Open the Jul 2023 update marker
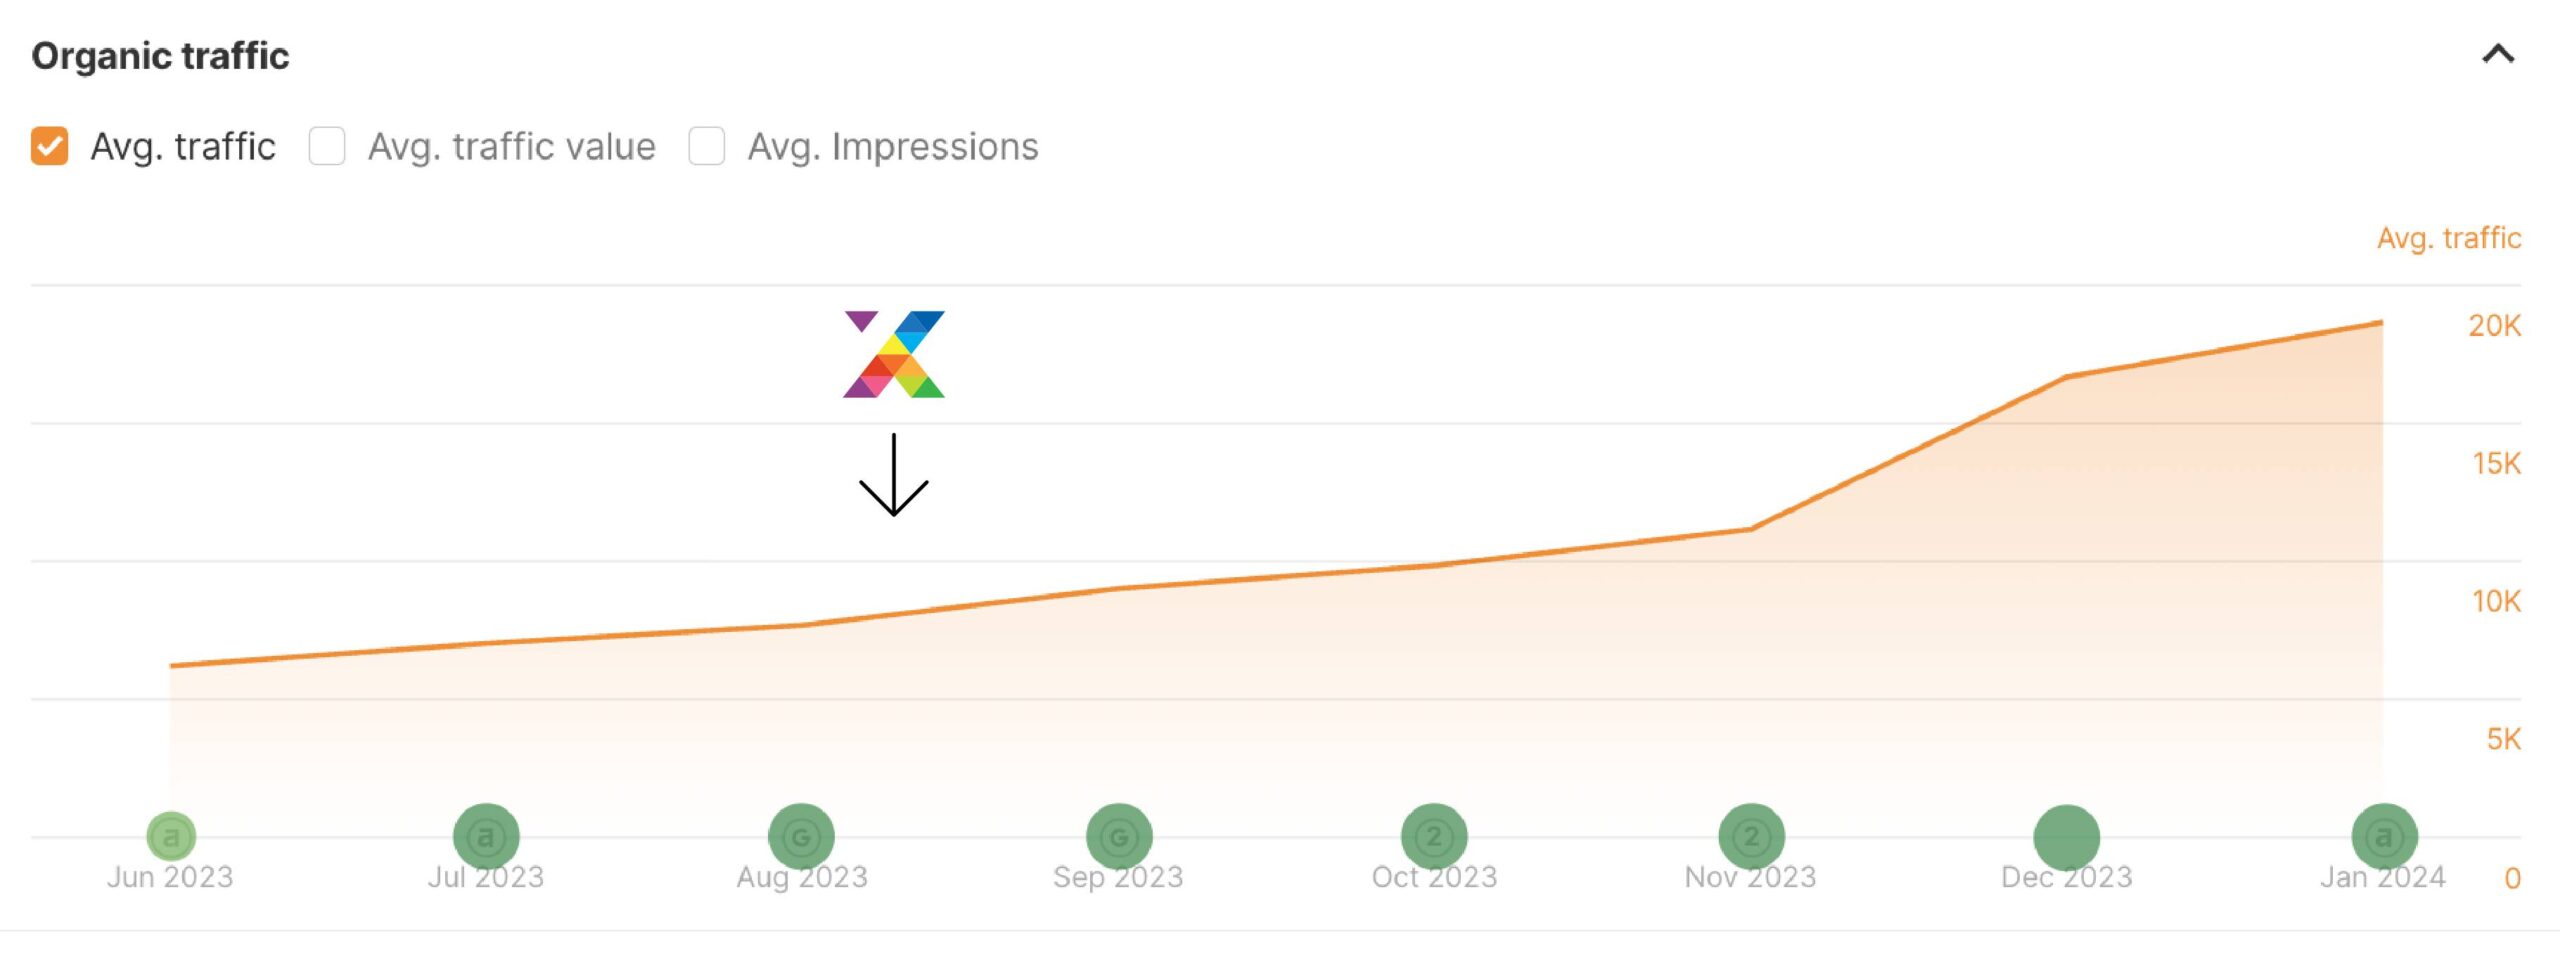This screenshot has width=2560, height=956. click(x=486, y=836)
